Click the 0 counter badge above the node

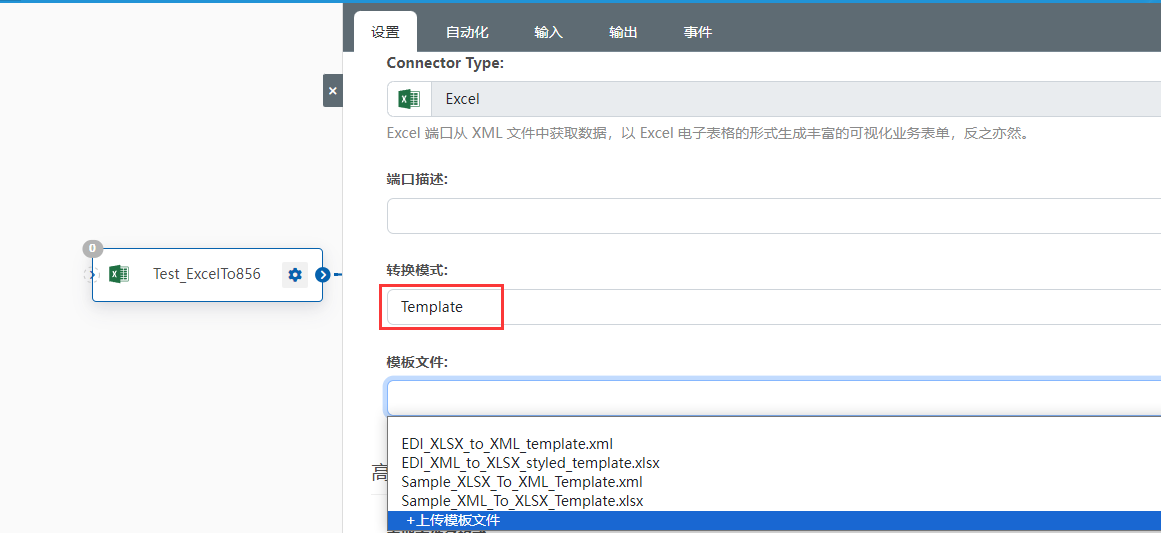pyautogui.click(x=92, y=248)
